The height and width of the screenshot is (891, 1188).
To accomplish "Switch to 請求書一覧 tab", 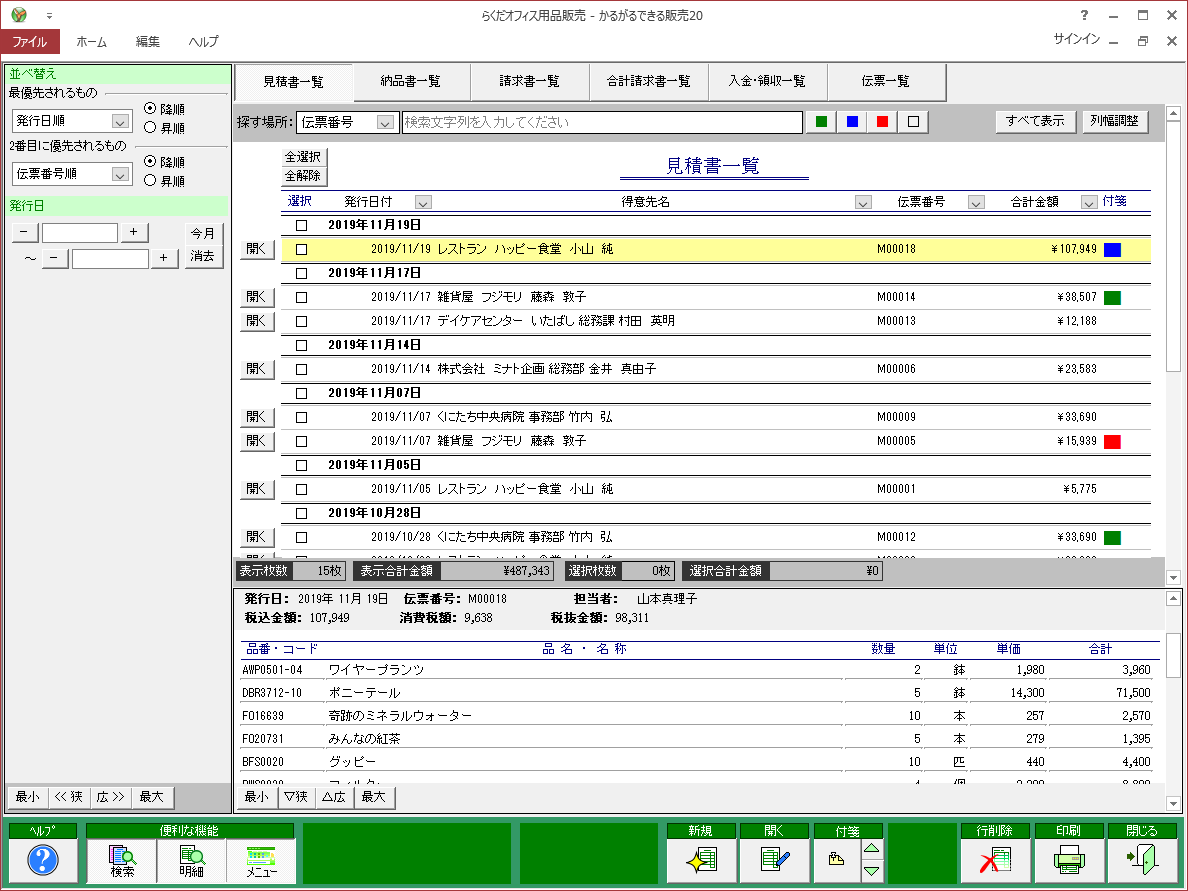I will pyautogui.click(x=530, y=82).
